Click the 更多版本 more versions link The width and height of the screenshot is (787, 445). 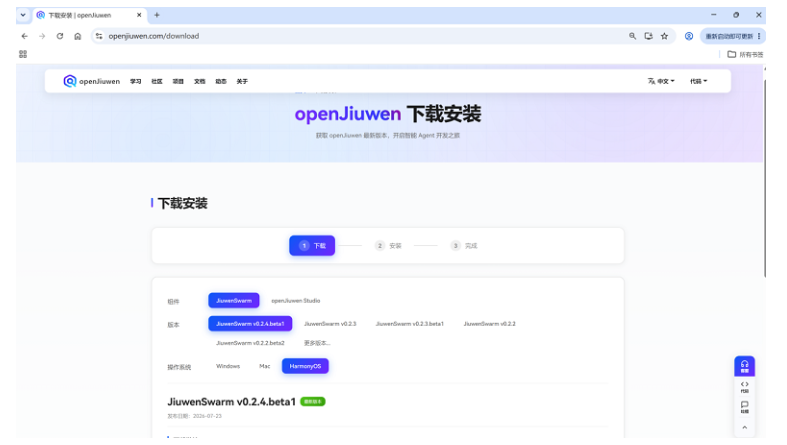(x=317, y=343)
